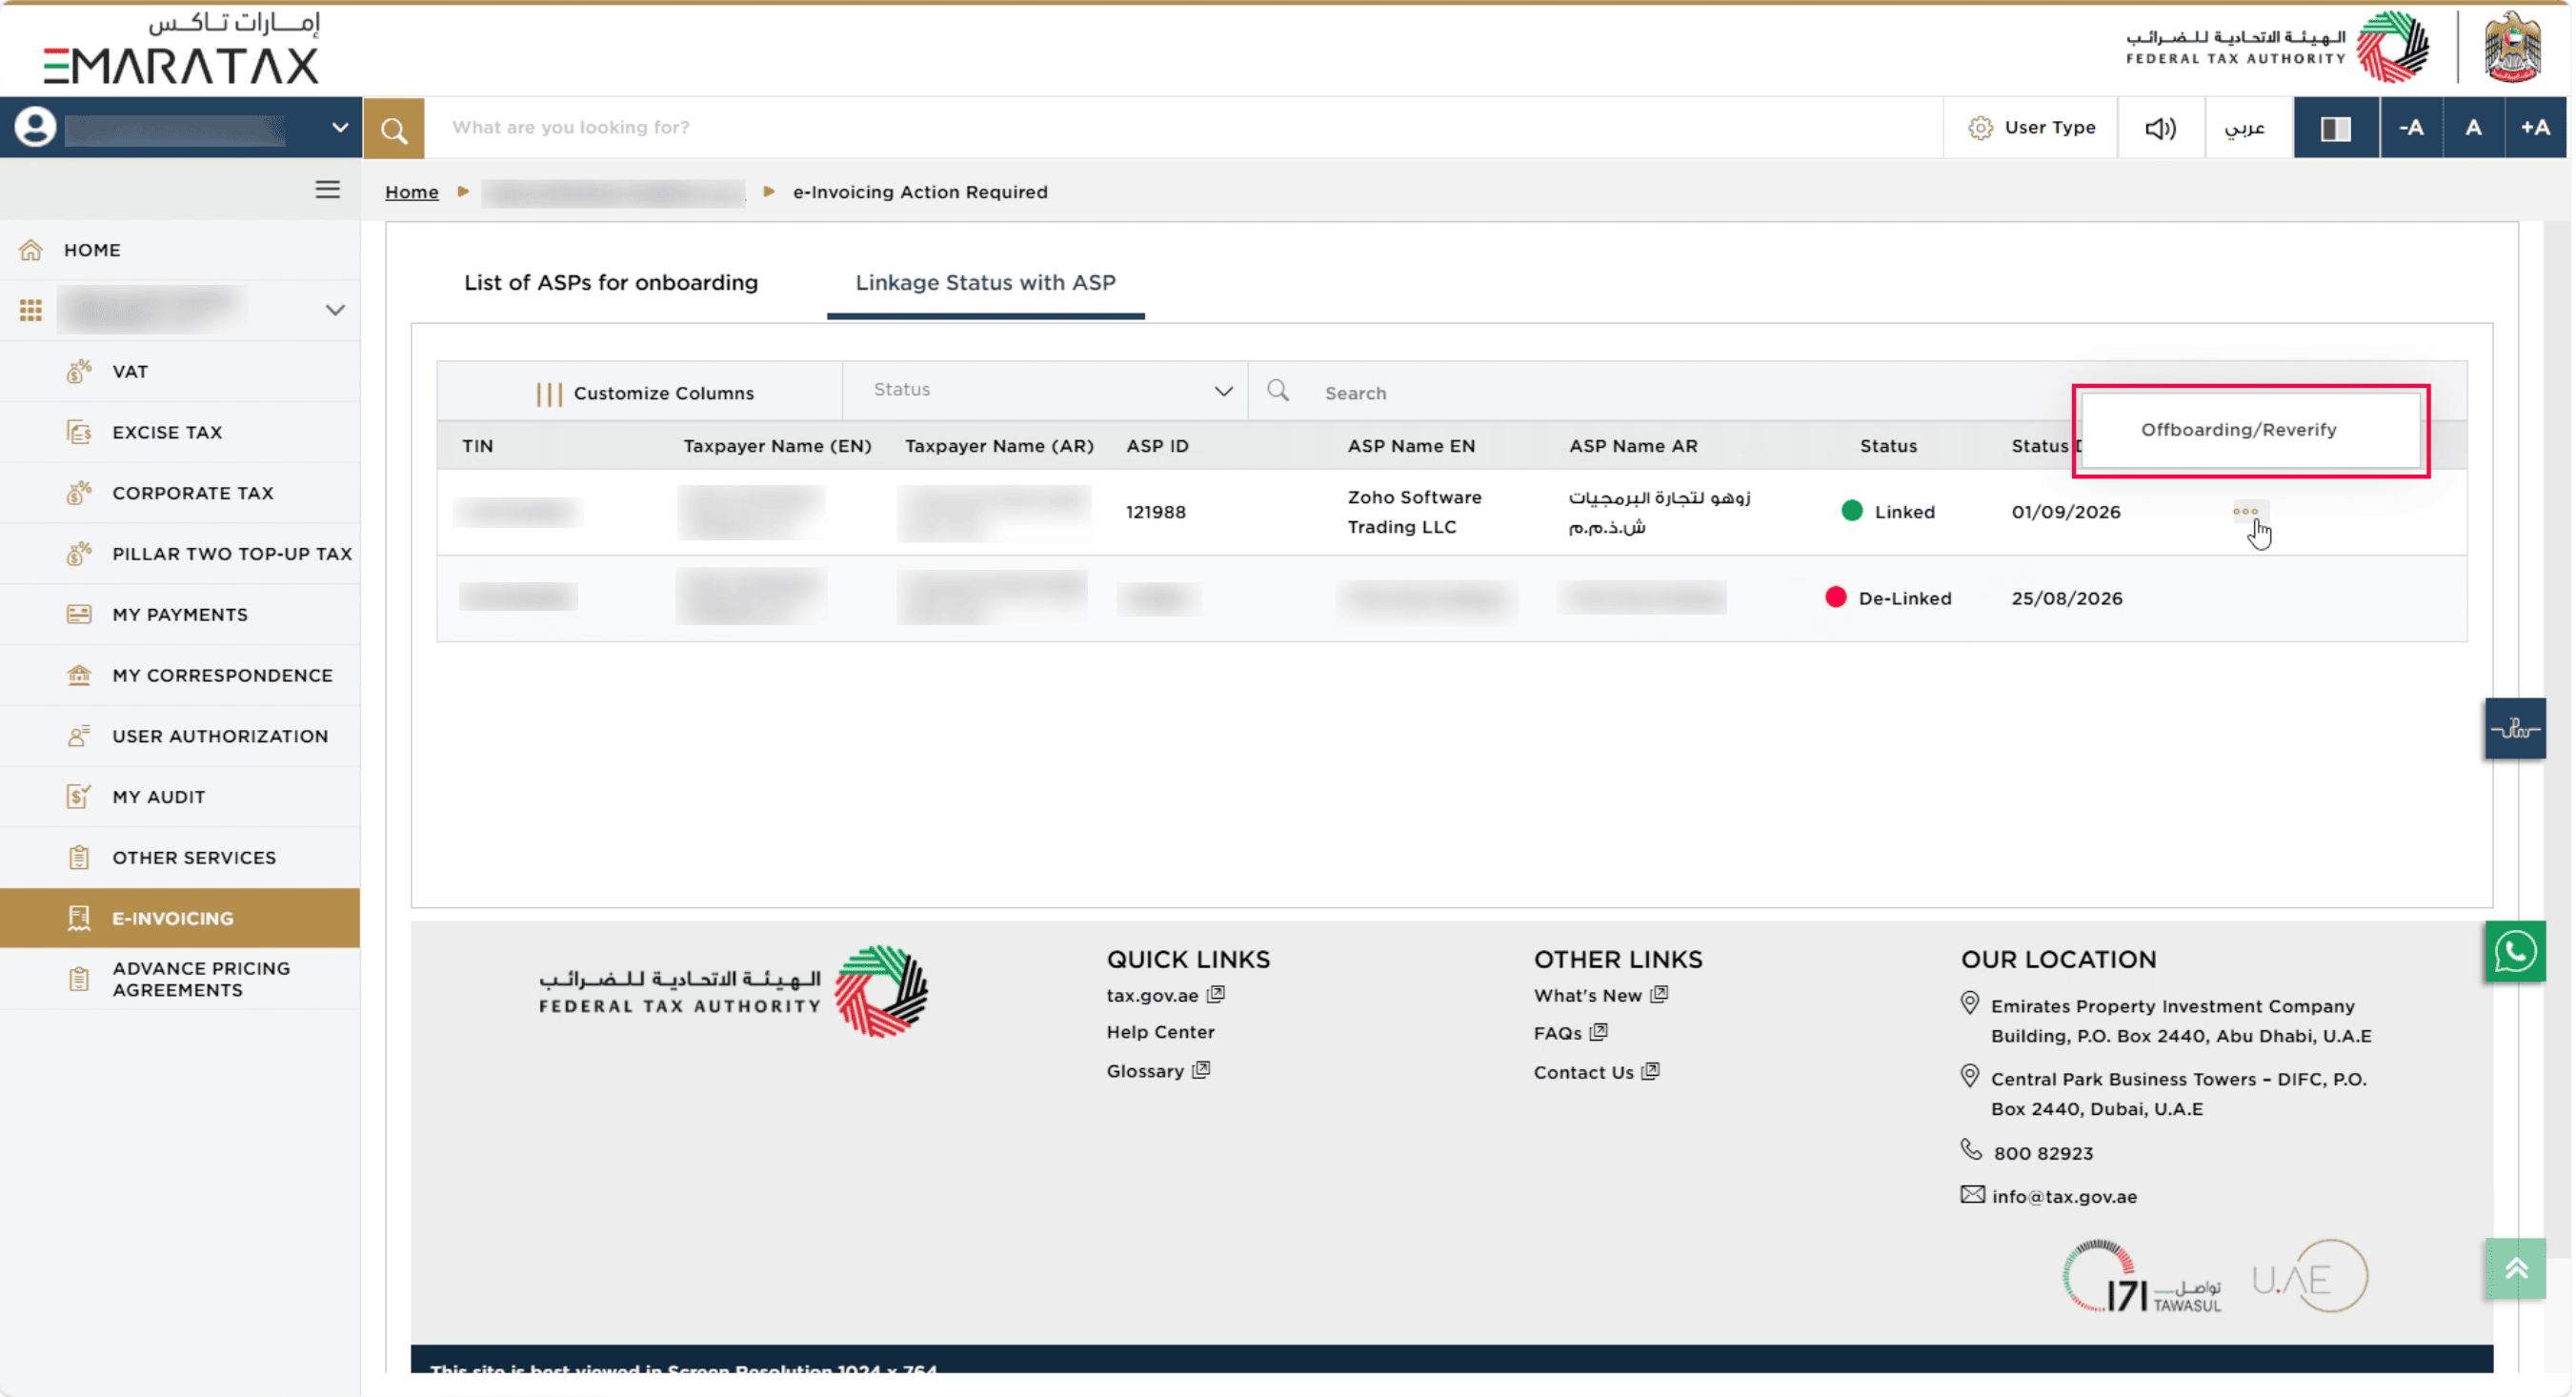Click the EmaraTax logo
This screenshot has width=2576, height=1397.
point(181,49)
